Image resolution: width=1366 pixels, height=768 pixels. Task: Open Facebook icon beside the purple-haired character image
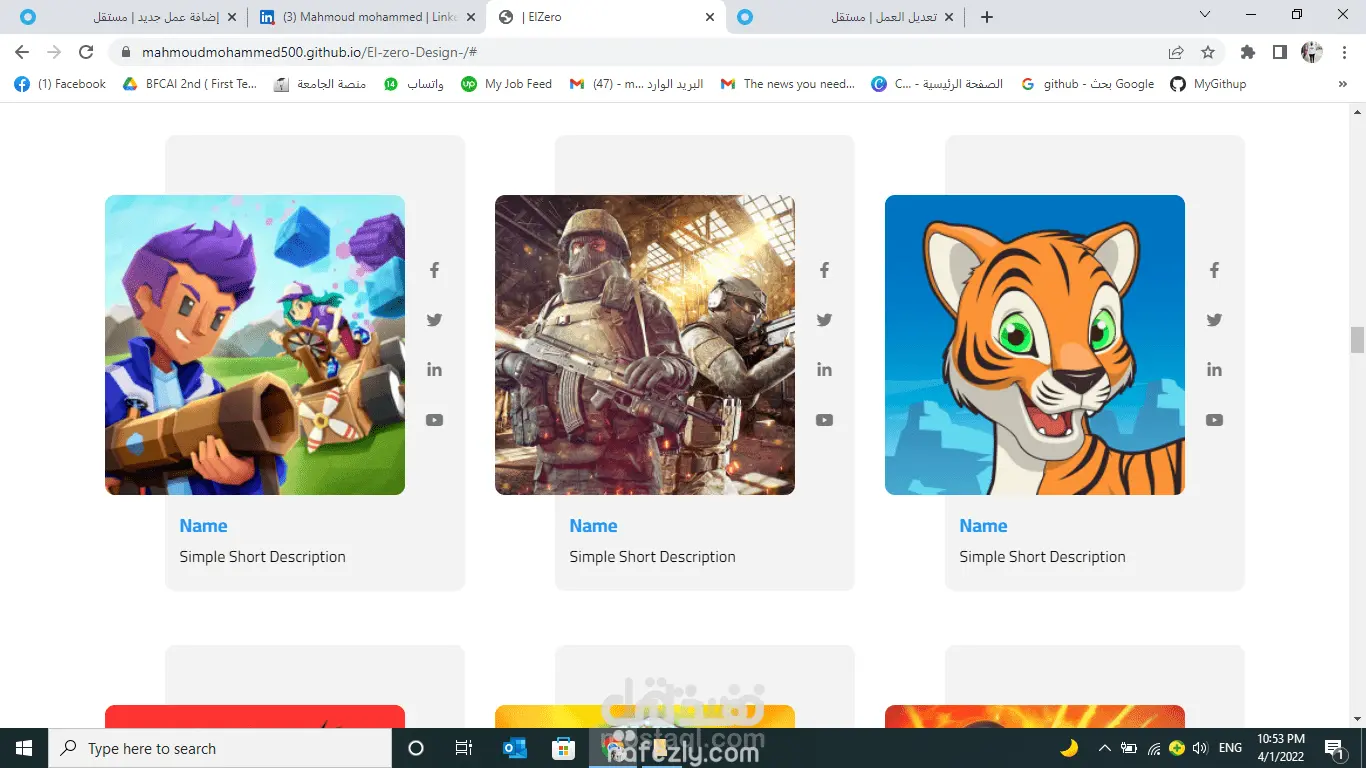434,270
